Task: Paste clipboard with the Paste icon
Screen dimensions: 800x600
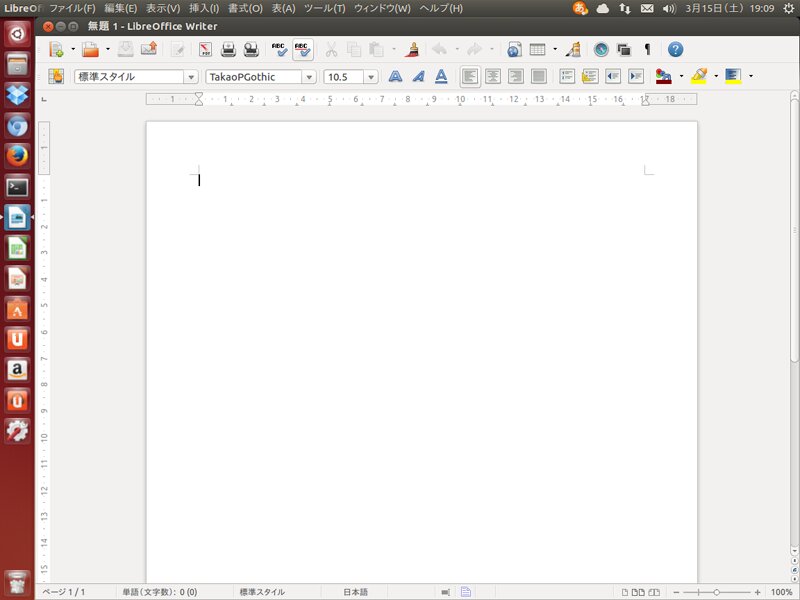Action: [x=377, y=49]
